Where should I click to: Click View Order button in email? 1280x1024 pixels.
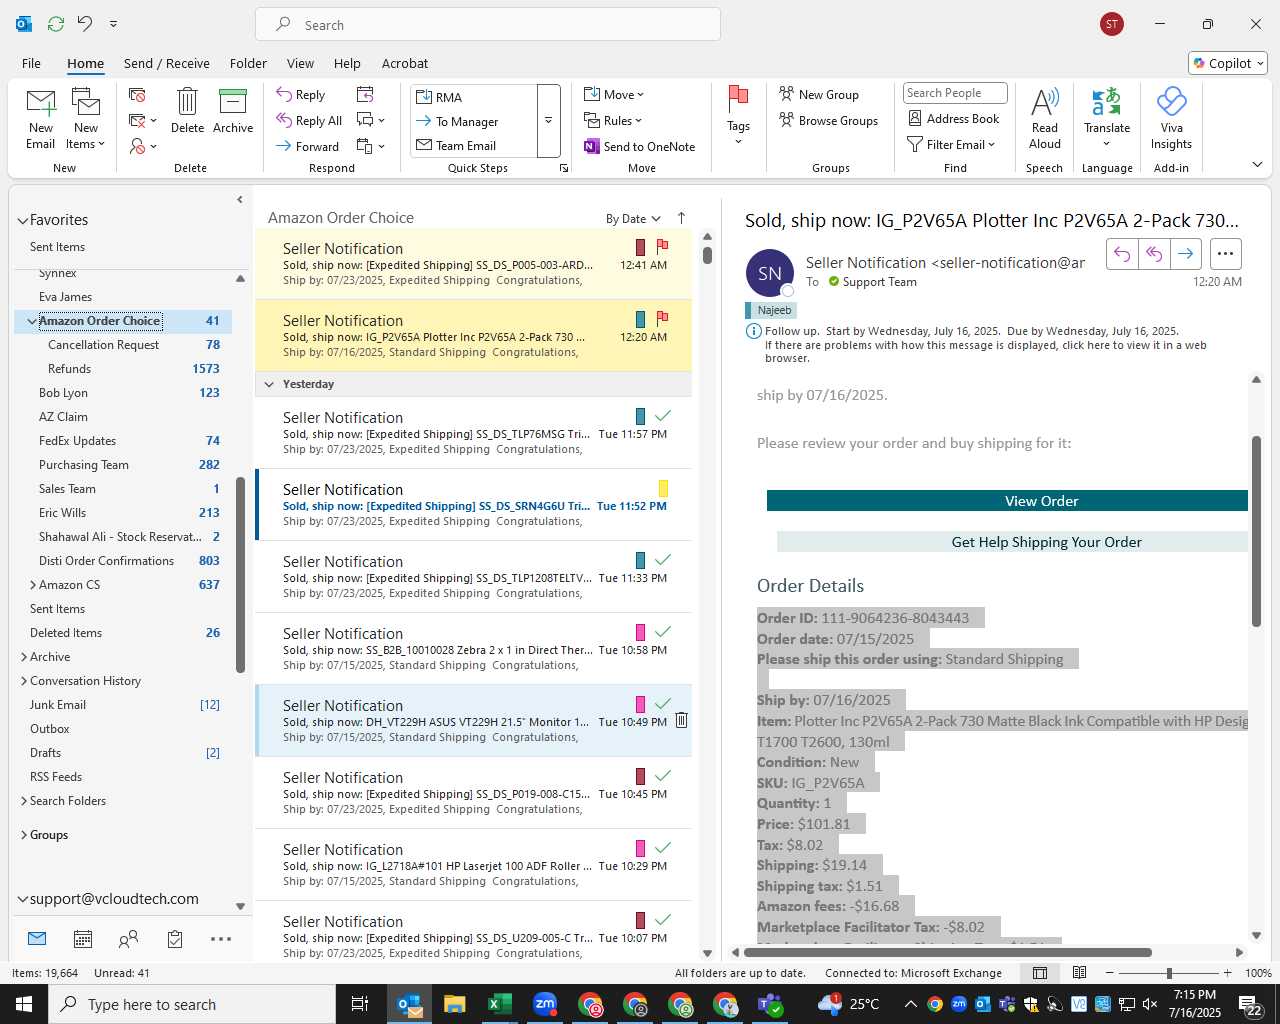pos(1007,501)
